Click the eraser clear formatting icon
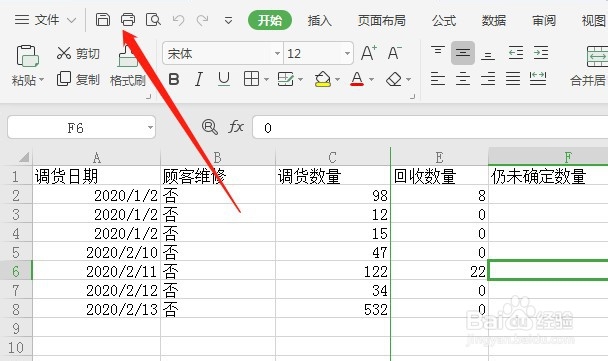The width and height of the screenshot is (608, 361). [x=394, y=79]
